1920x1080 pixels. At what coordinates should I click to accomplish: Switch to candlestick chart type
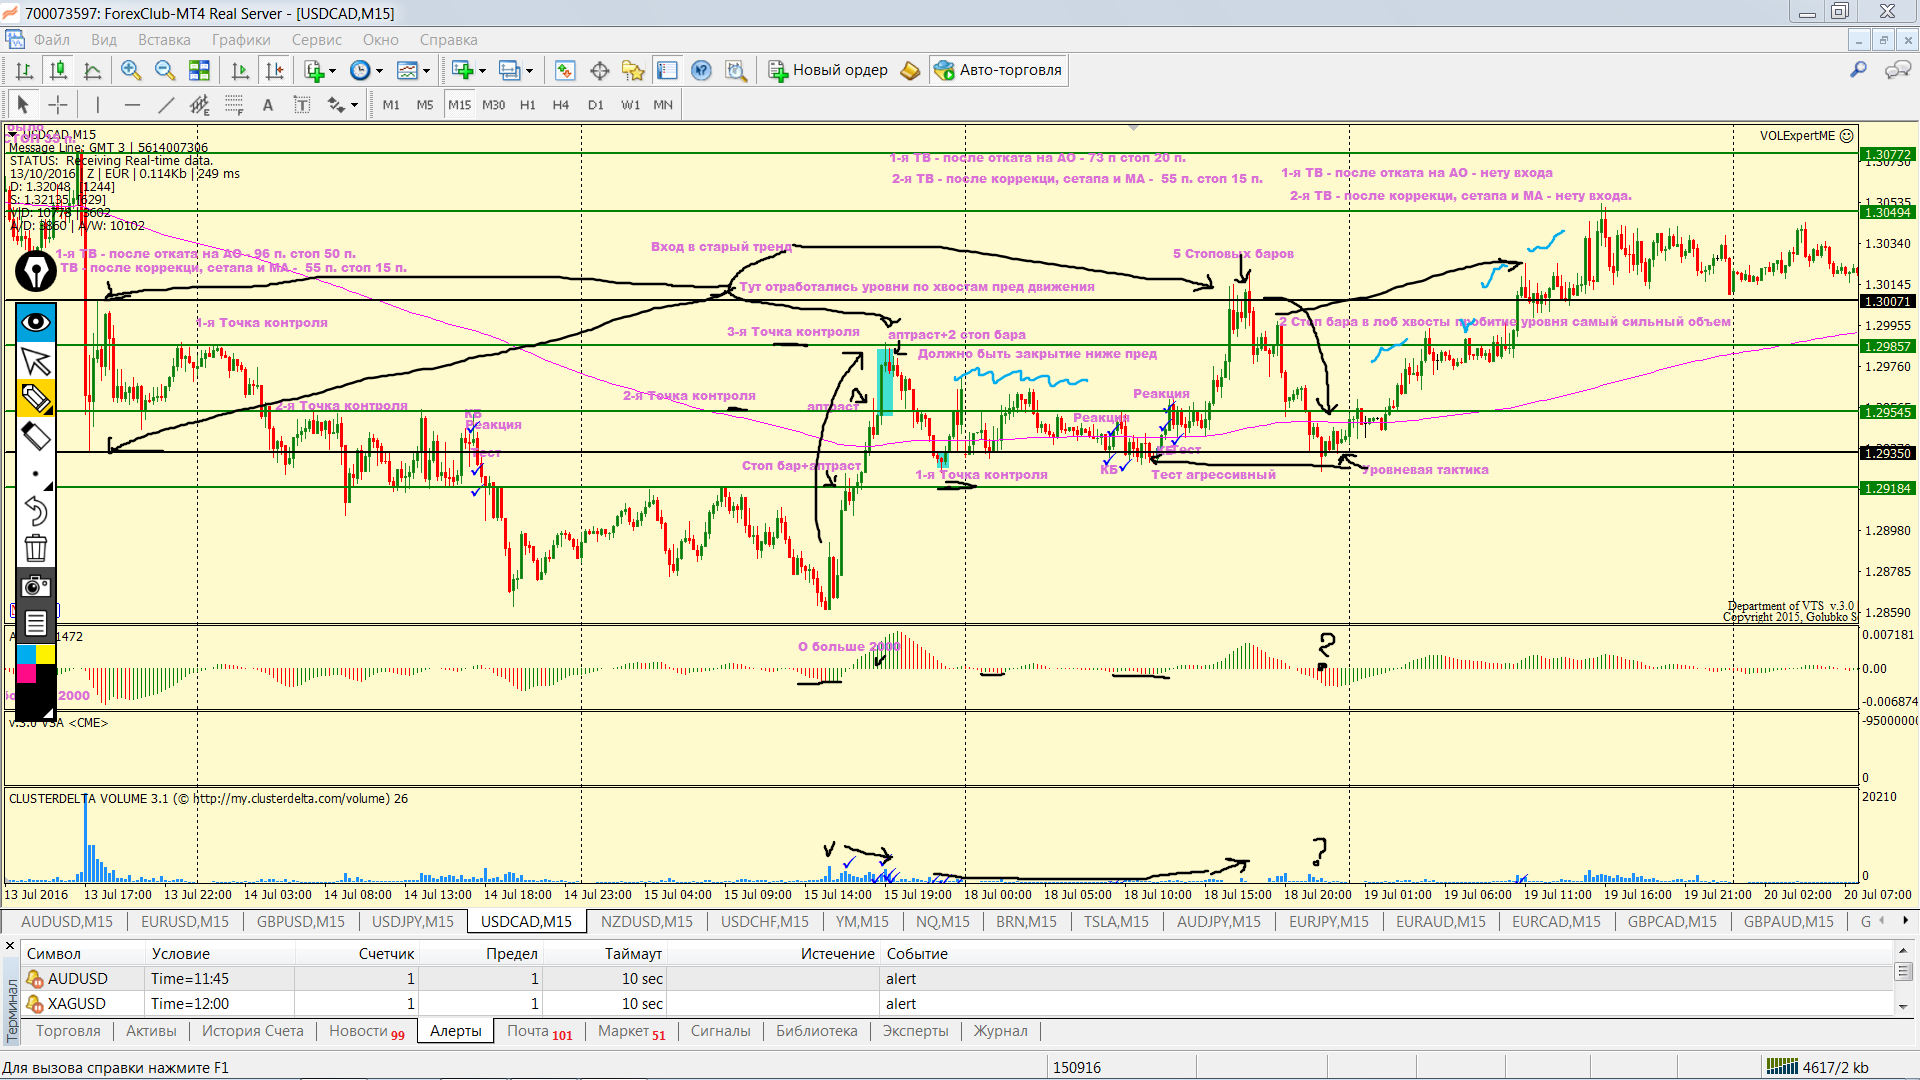(x=59, y=70)
